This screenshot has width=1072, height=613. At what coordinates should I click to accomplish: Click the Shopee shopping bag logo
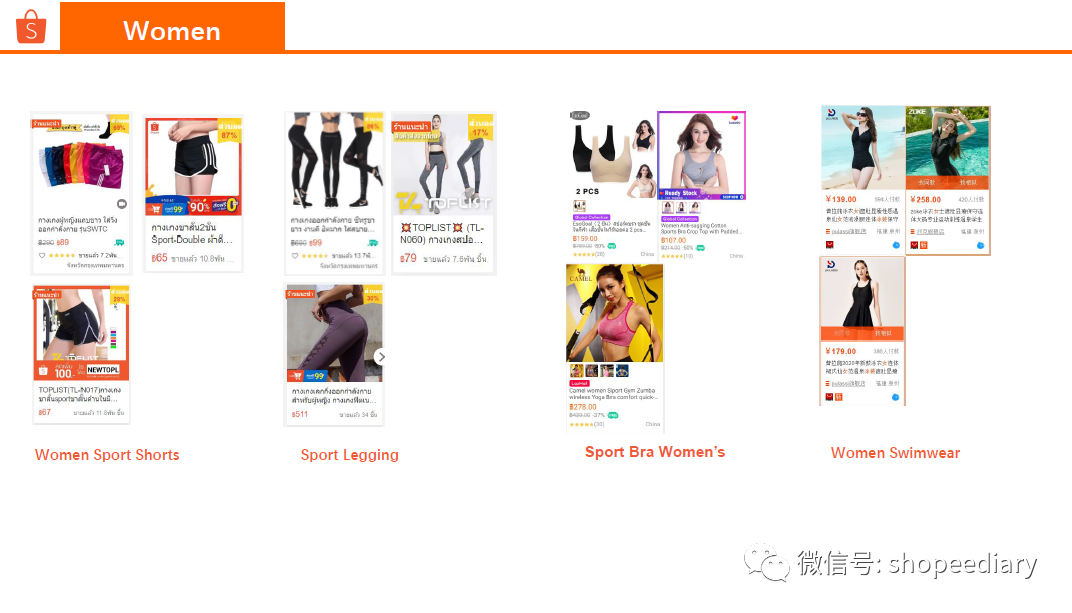(31, 27)
